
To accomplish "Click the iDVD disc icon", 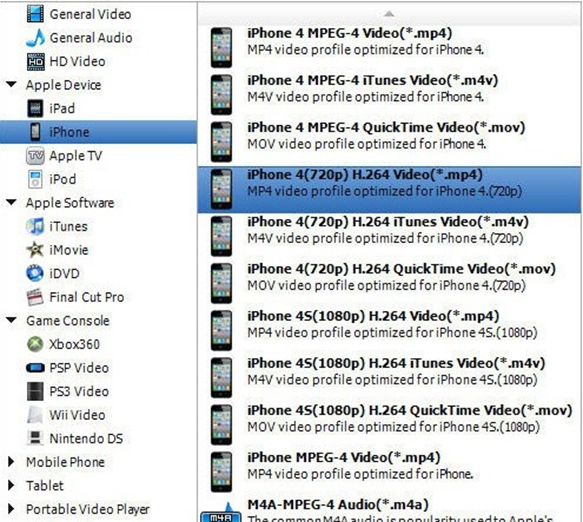I will point(35,273).
